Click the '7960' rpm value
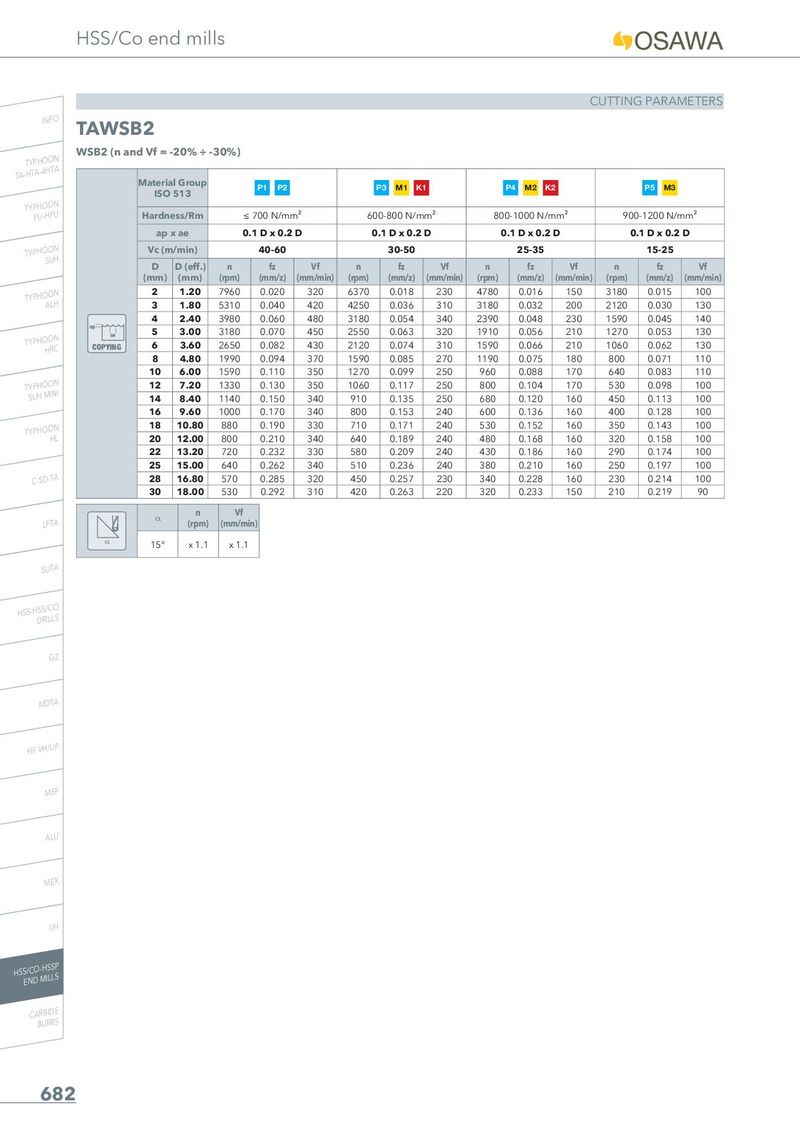Viewport: 800px width, 1132px height. pos(230,292)
